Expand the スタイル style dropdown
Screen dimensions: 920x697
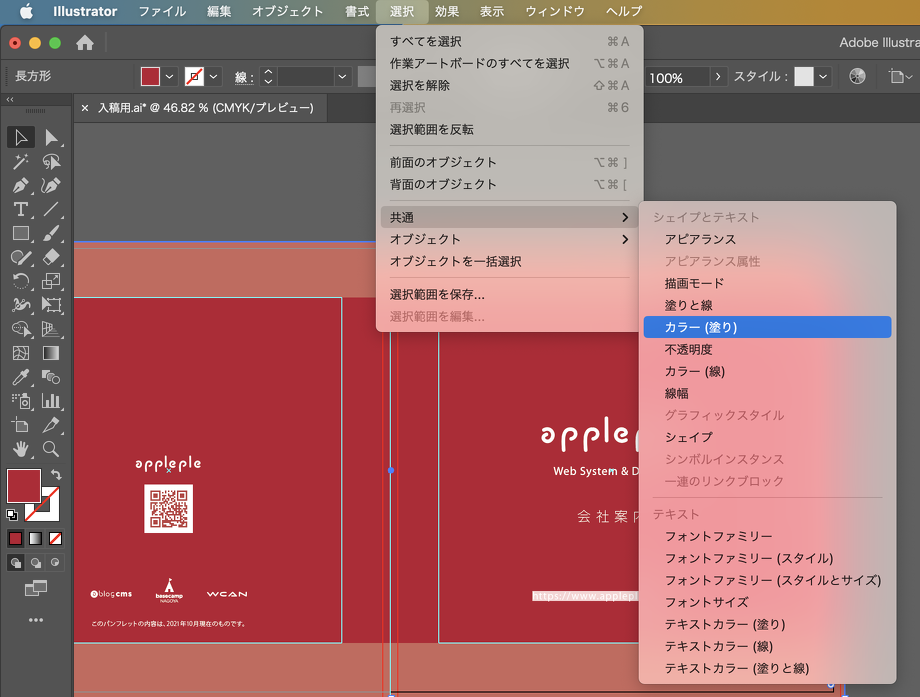point(823,77)
